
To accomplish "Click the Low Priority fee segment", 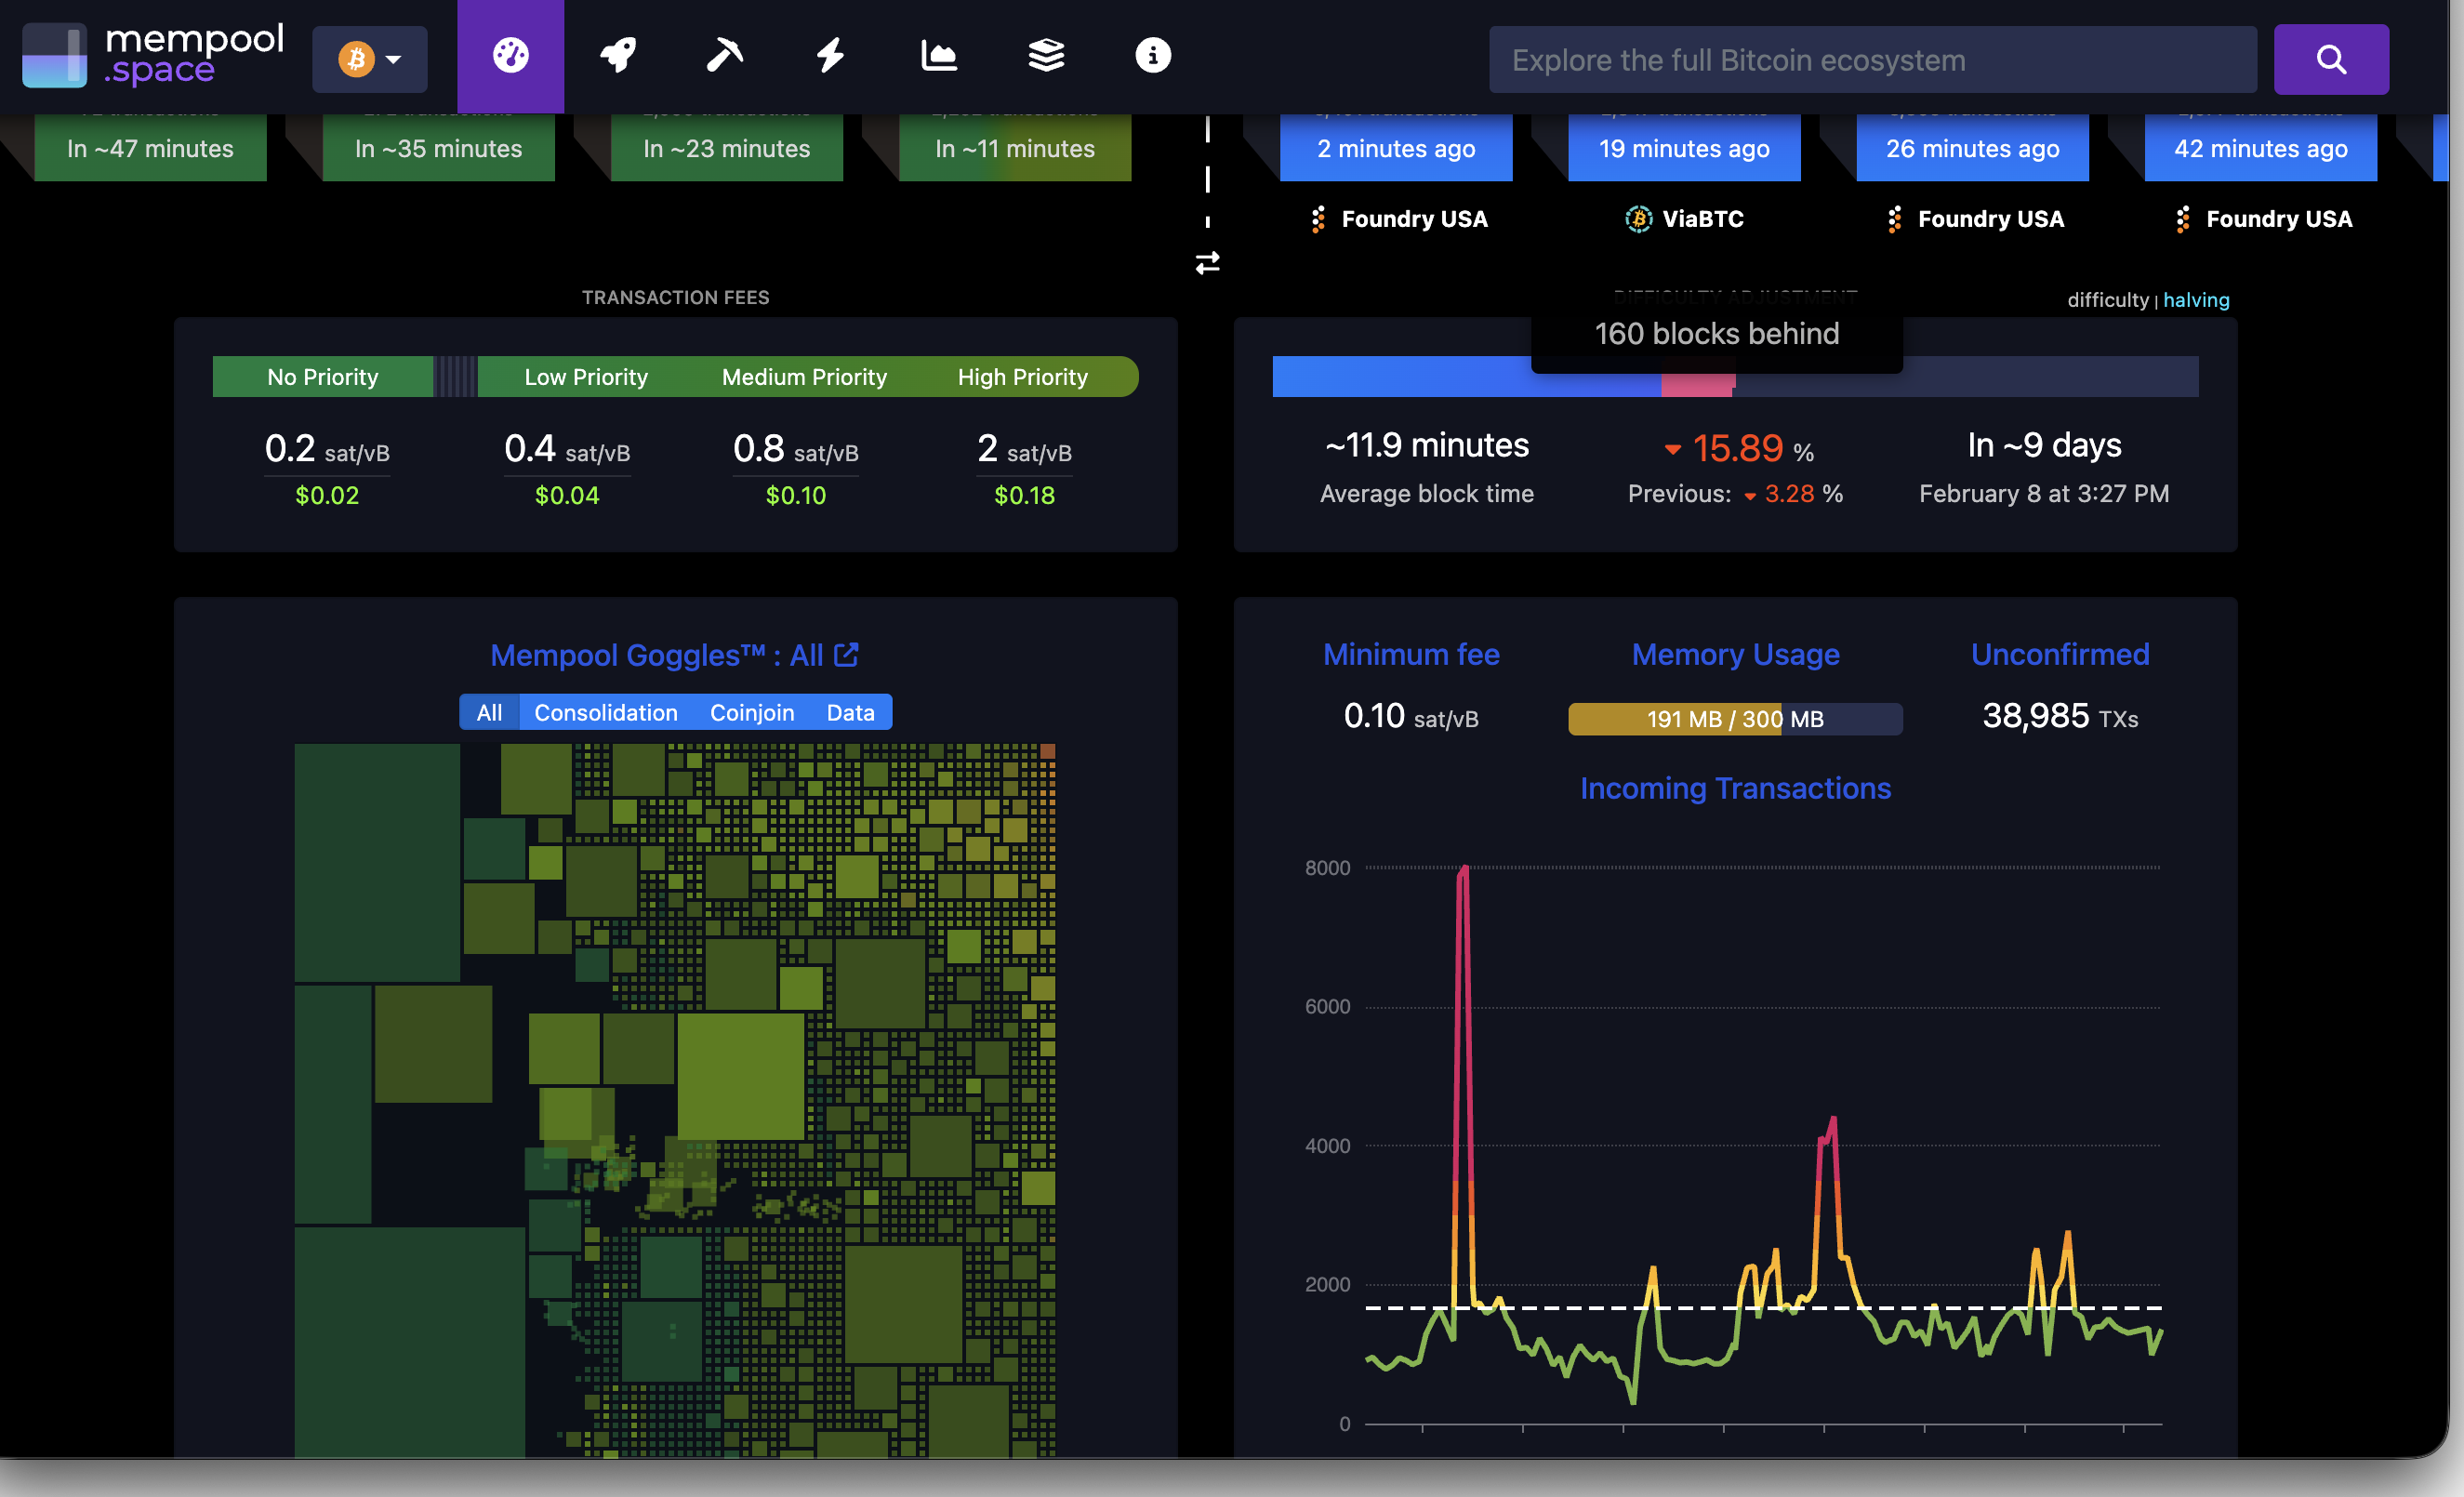I will pos(586,377).
